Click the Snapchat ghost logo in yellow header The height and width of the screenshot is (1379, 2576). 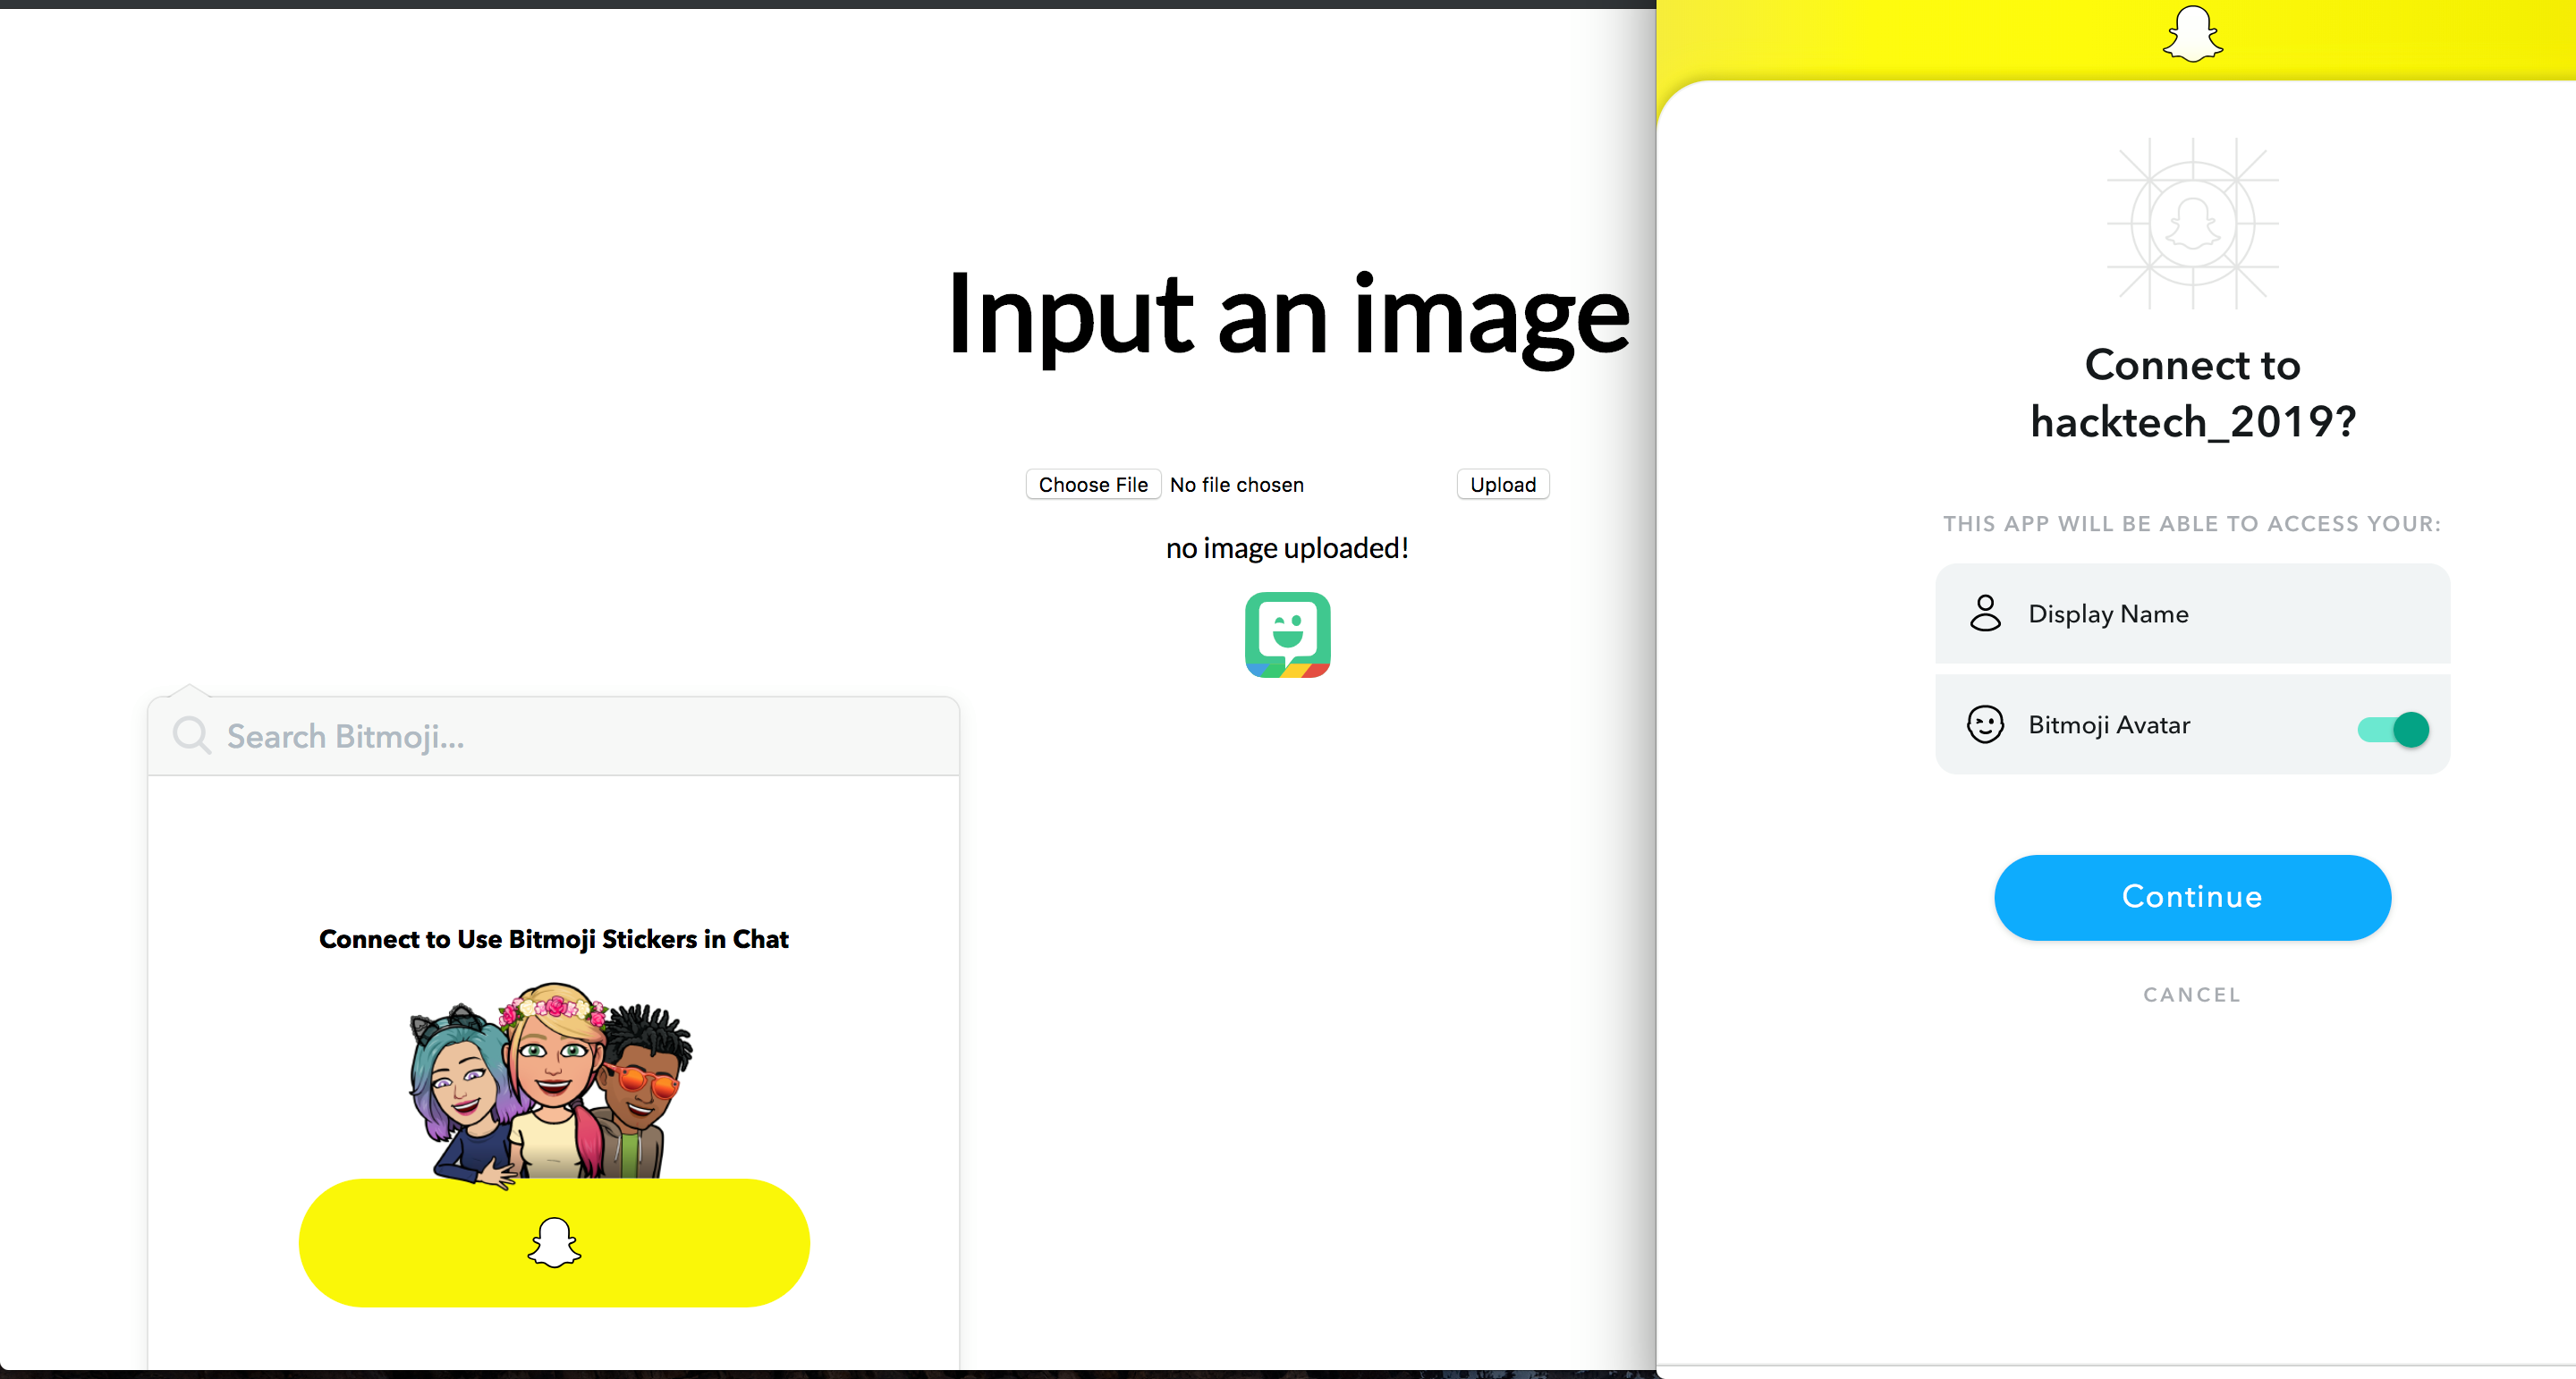[2192, 35]
